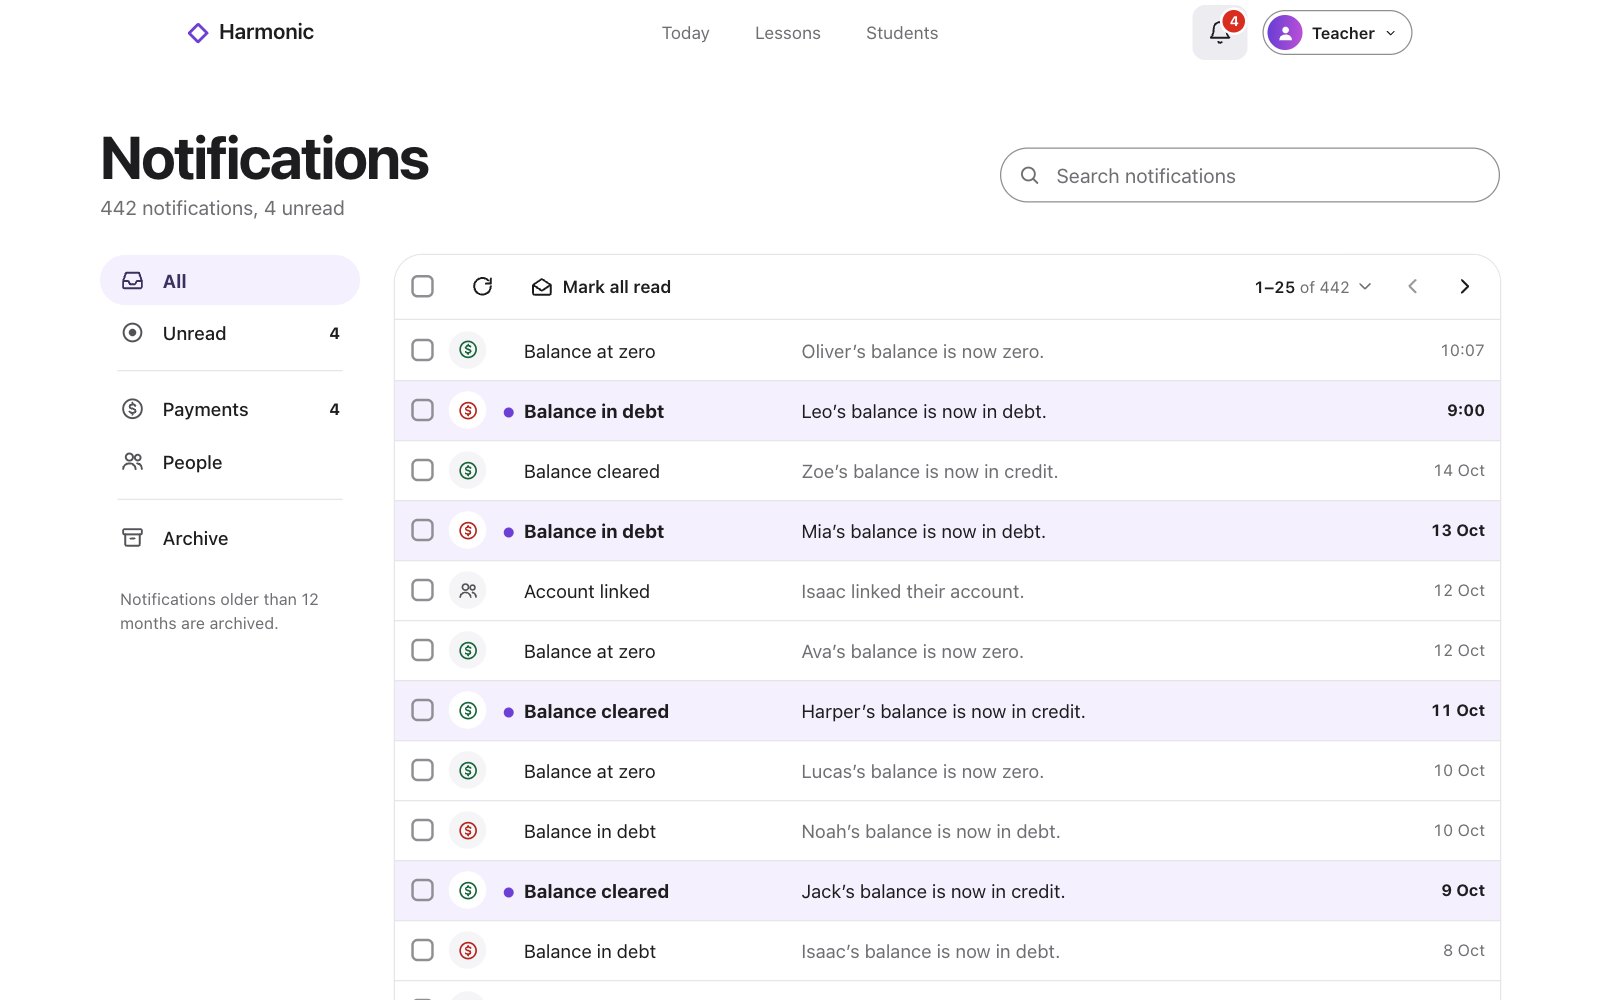This screenshot has width=1600, height=1000.
Task: Click the red dollar icon in Isaac's debt row
Action: pyautogui.click(x=468, y=950)
